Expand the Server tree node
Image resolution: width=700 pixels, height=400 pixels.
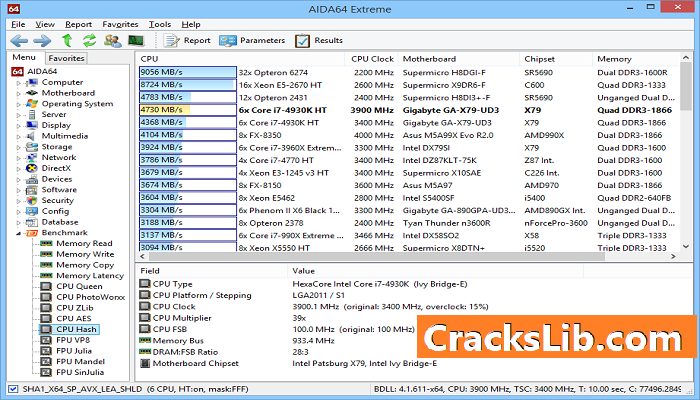click(x=19, y=115)
